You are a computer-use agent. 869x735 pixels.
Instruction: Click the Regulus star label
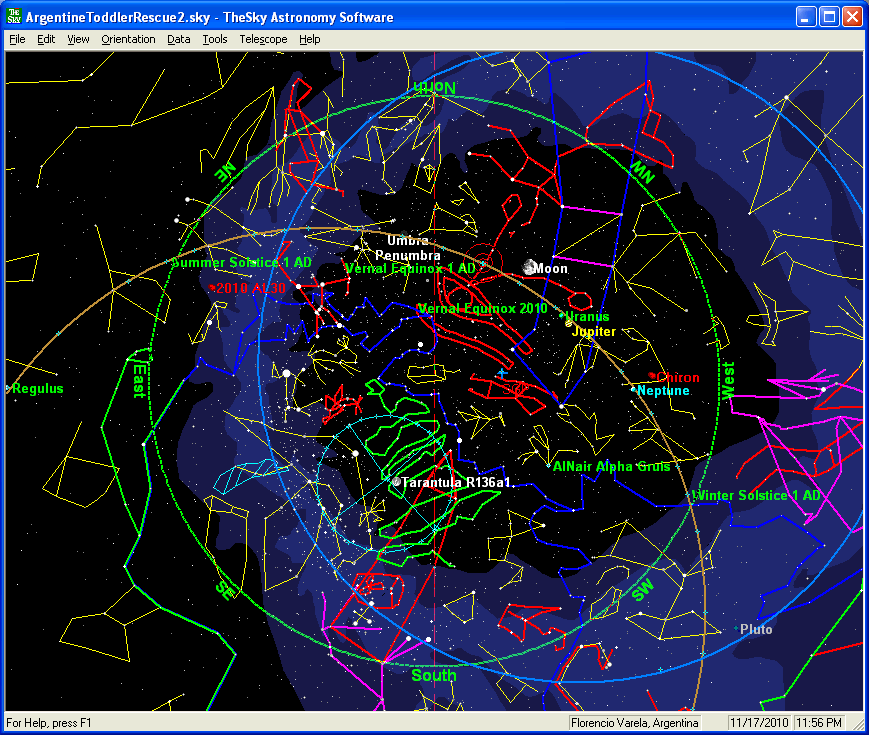(x=37, y=389)
